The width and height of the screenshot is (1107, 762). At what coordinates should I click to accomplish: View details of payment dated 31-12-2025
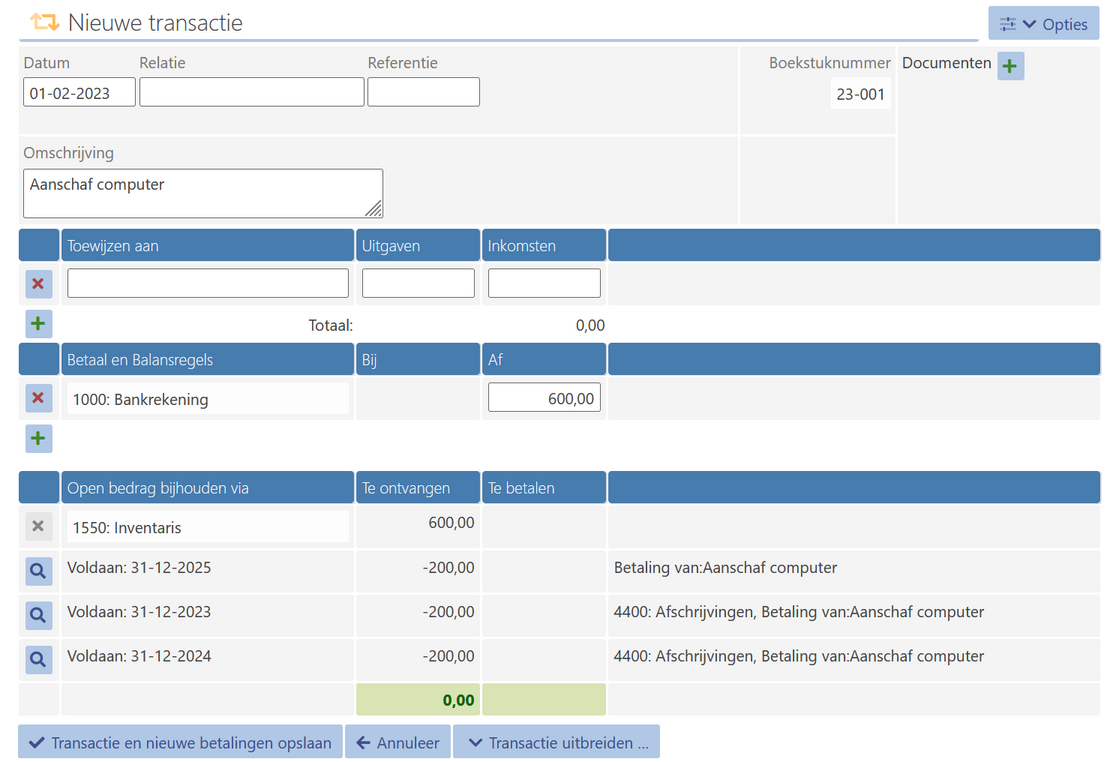(x=38, y=571)
